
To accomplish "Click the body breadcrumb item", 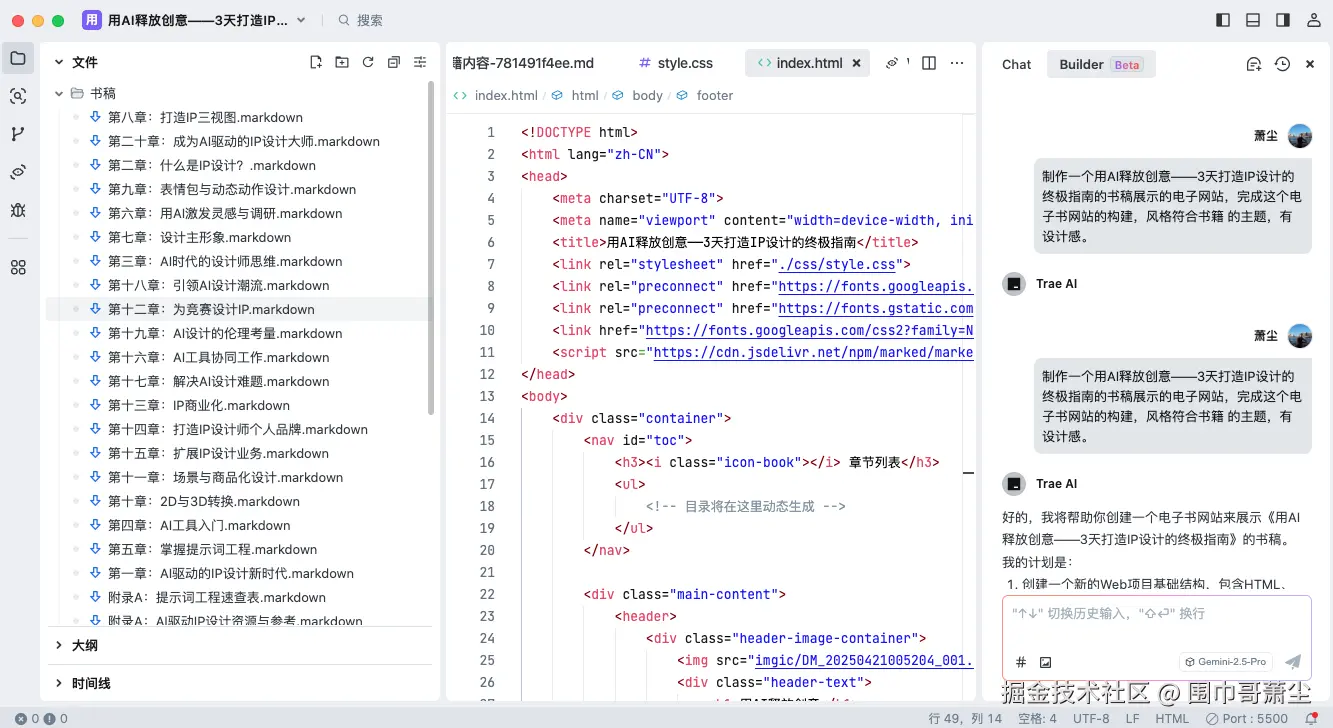I will (647, 95).
